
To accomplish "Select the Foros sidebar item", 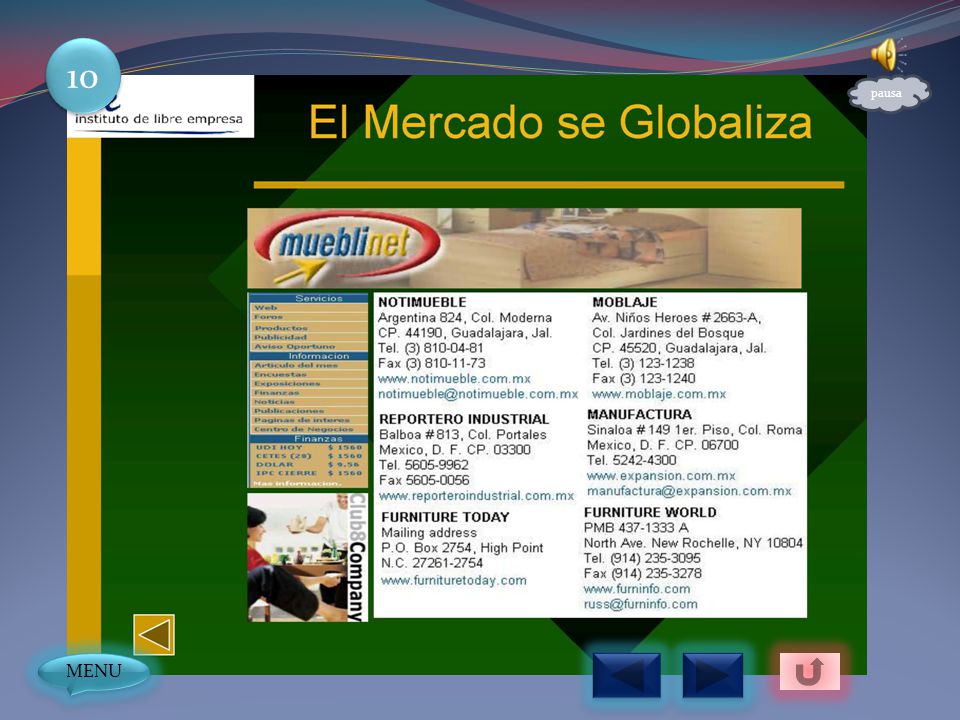I will point(308,317).
